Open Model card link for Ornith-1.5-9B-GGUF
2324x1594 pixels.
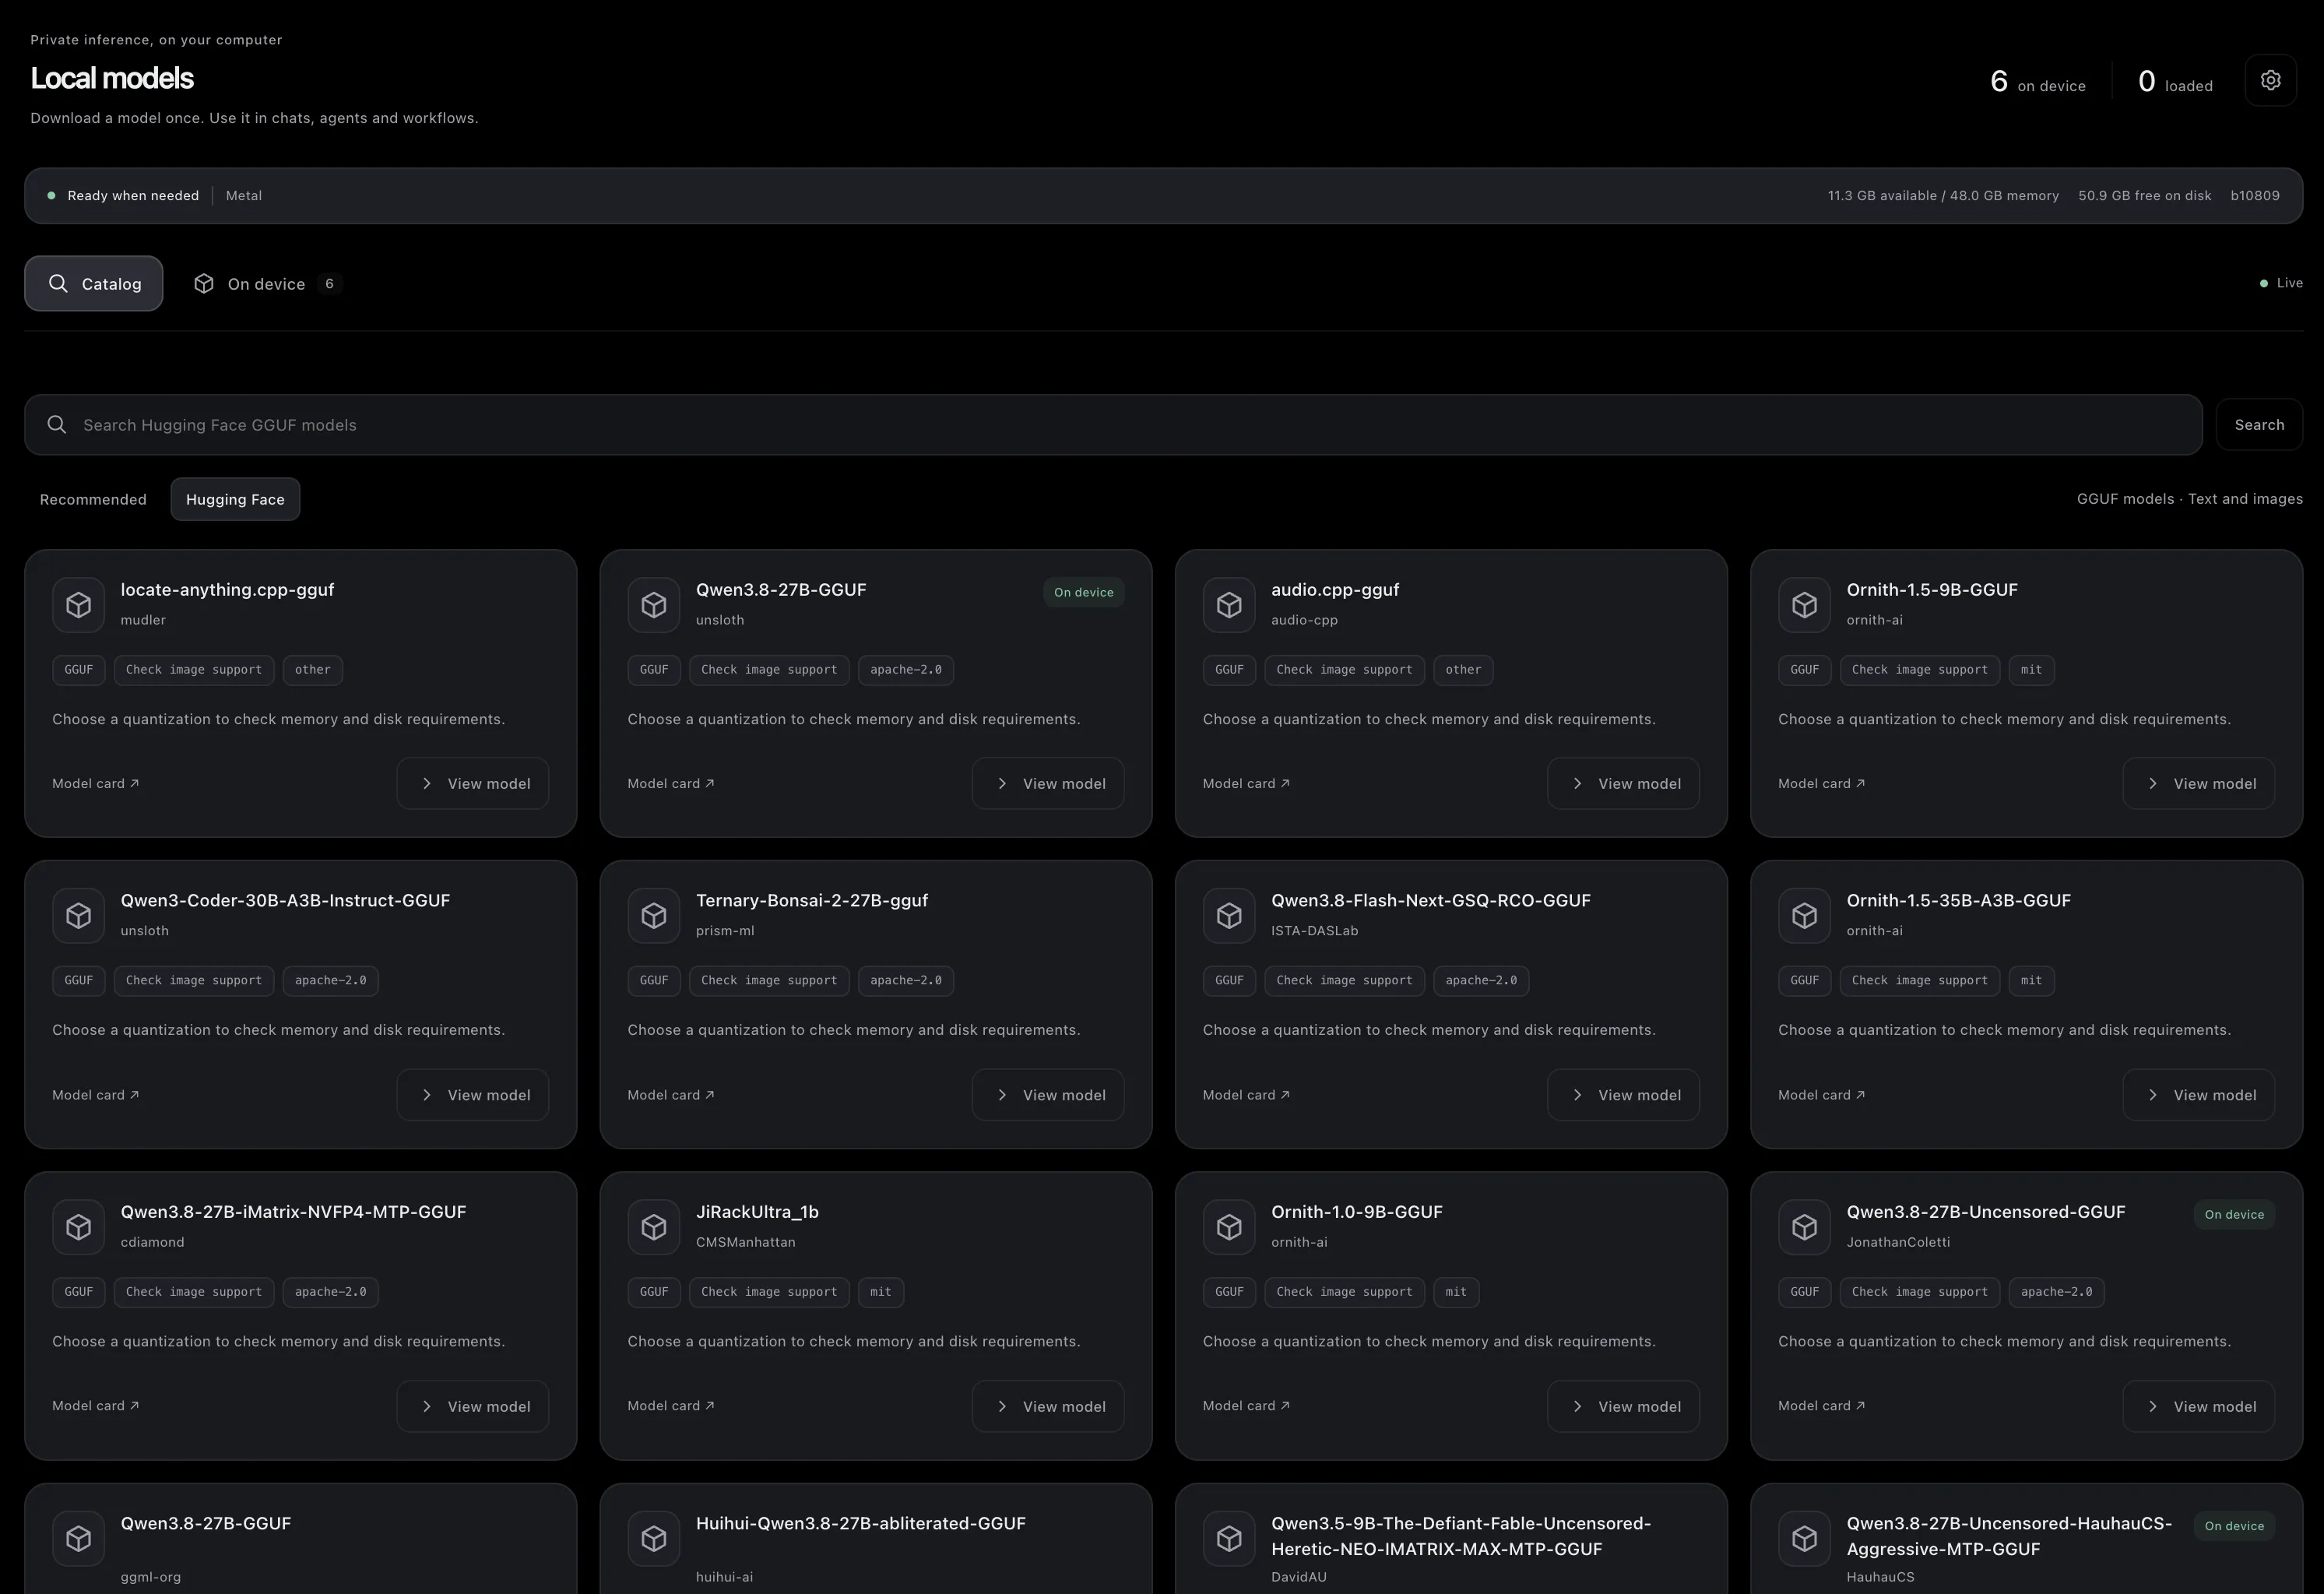[1821, 783]
